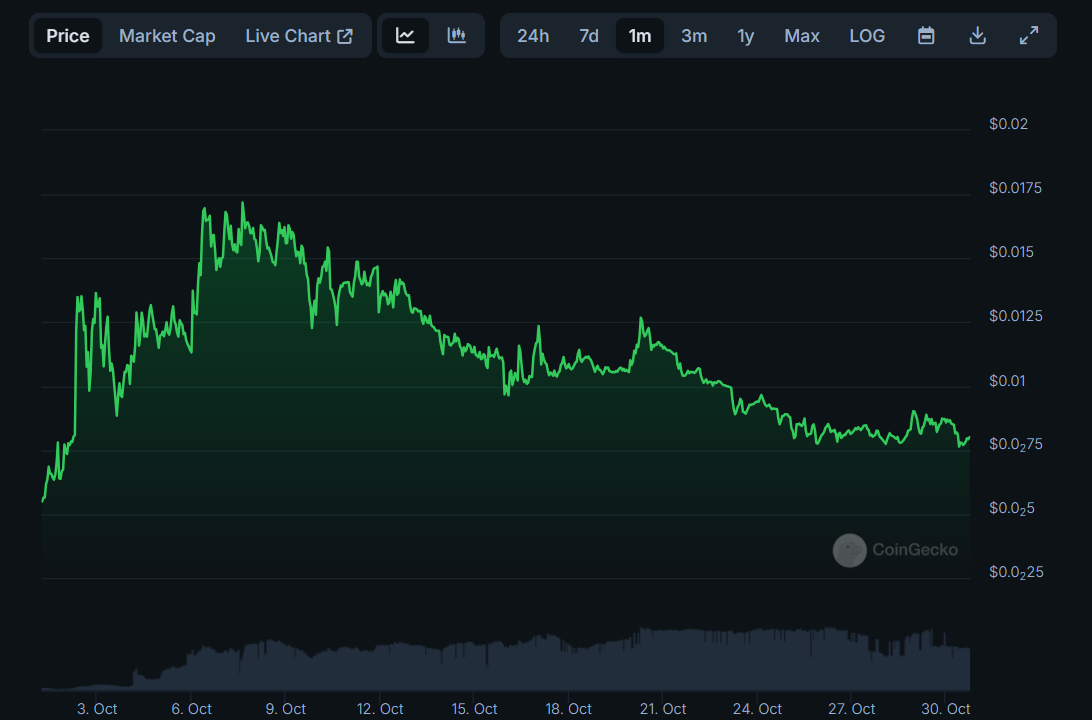Open calendar date picker icon
1092x720 pixels.
point(926,36)
